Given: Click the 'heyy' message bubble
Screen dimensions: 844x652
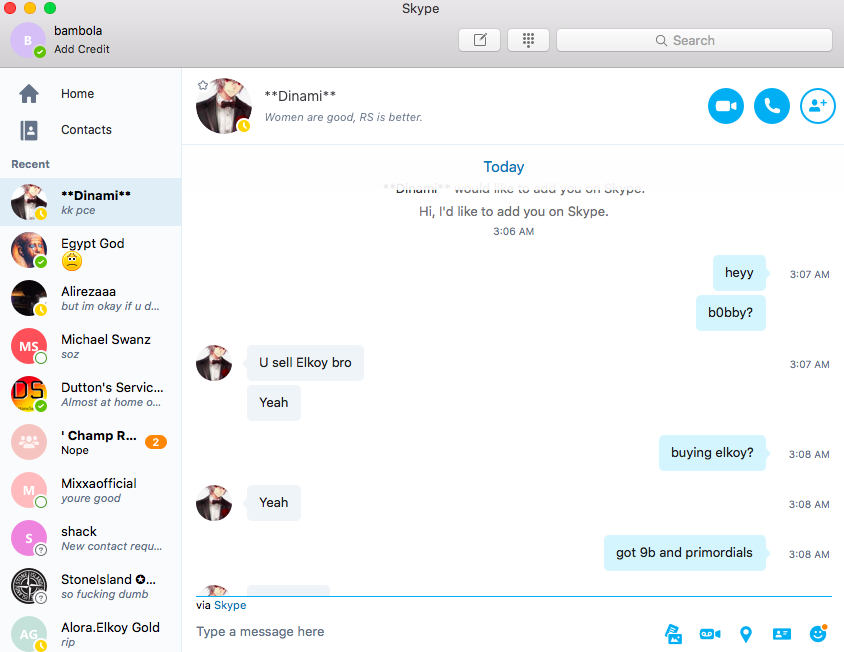Looking at the screenshot, I should point(739,273).
